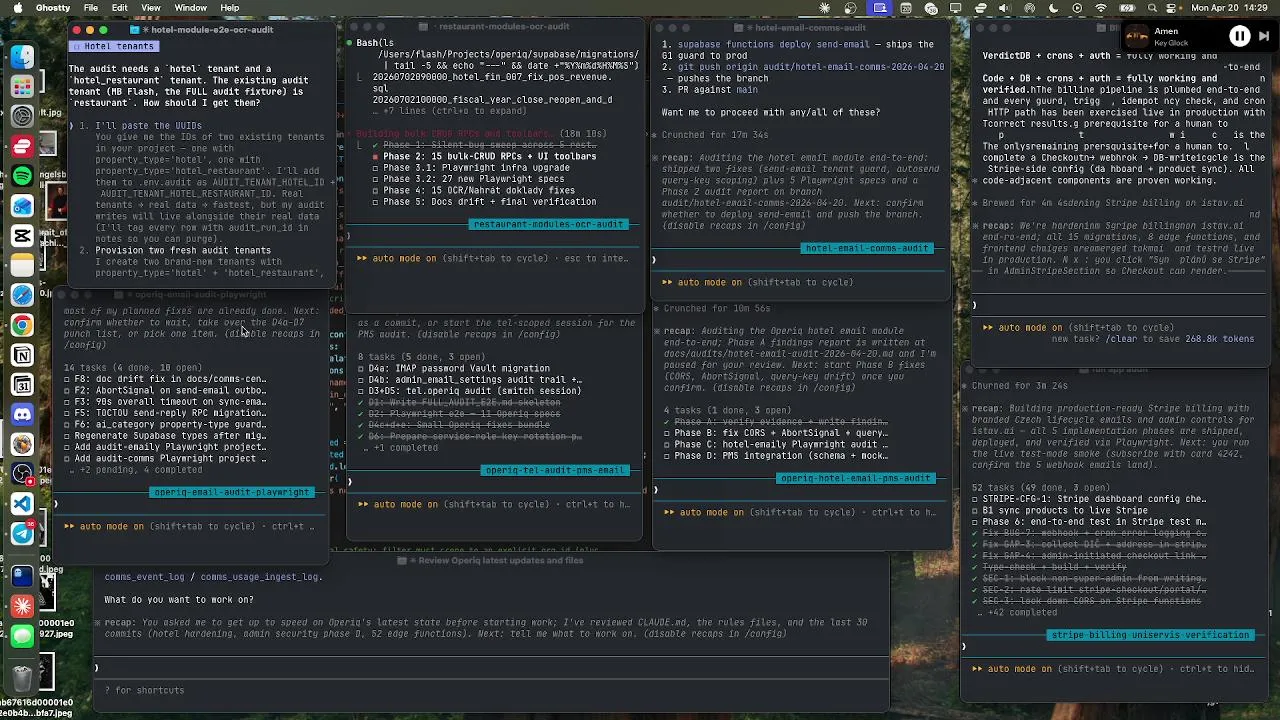
Task: Open Launchpad in the dock
Action: coord(22,87)
